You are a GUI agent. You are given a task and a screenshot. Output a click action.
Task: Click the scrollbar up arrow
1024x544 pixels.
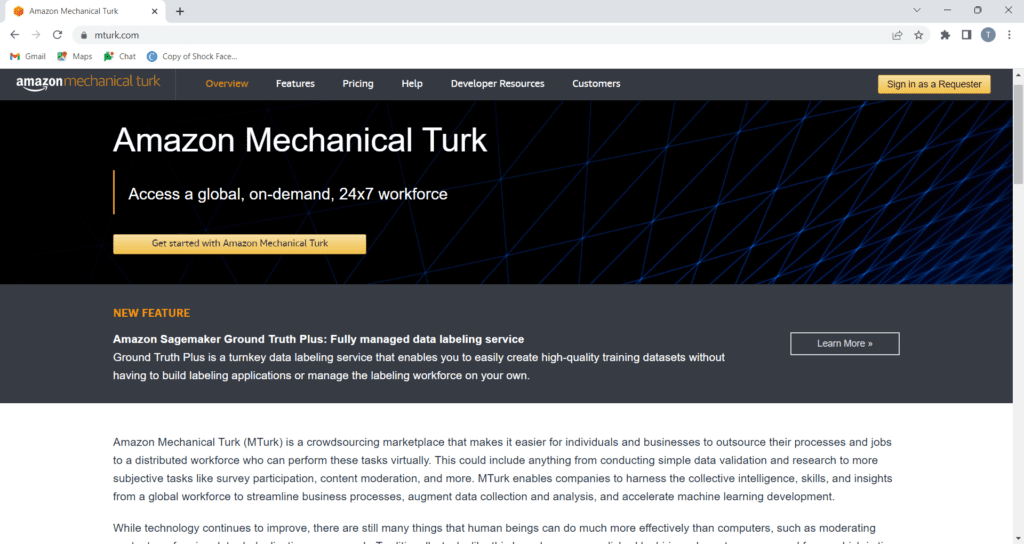click(1018, 75)
